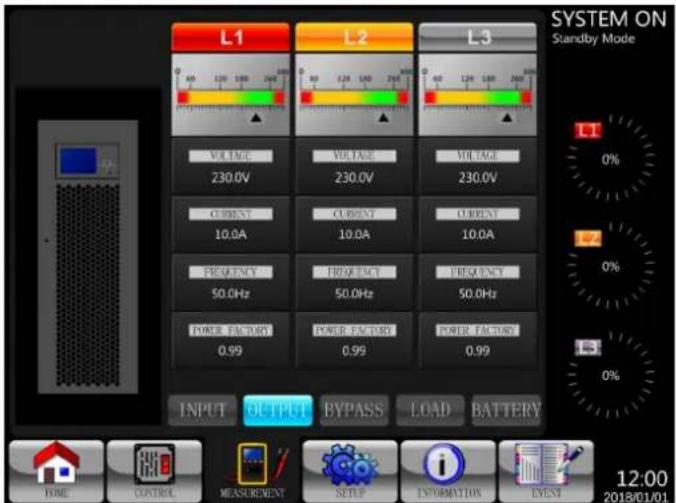The height and width of the screenshot is (503, 676).
Task: Click the L3 power factor 0.99
Action: [x=478, y=351]
